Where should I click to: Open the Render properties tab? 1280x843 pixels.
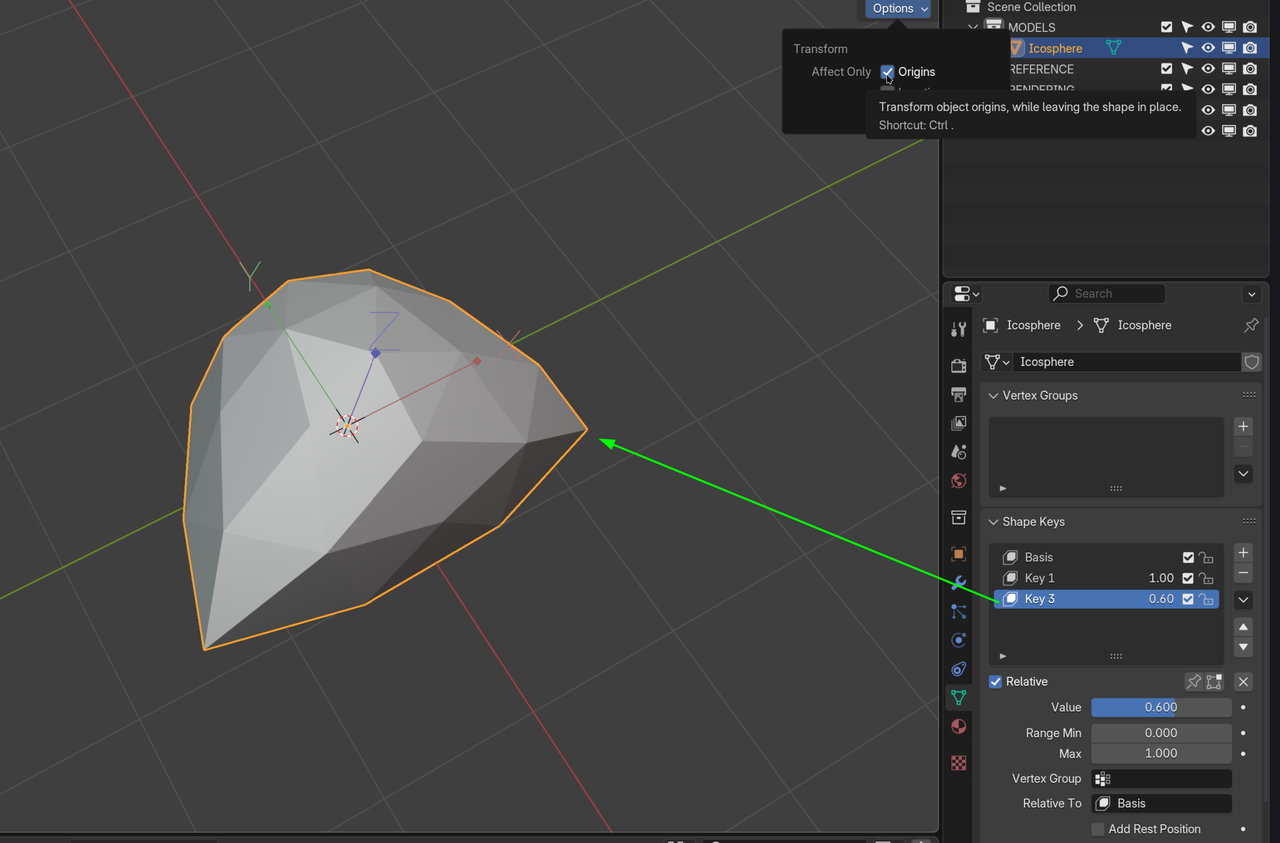click(x=958, y=366)
